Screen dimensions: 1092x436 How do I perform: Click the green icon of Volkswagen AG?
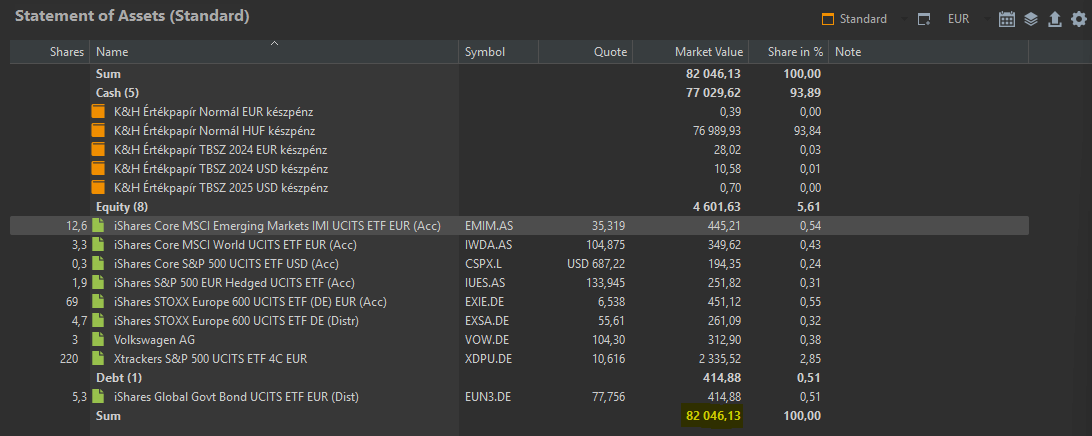point(98,340)
